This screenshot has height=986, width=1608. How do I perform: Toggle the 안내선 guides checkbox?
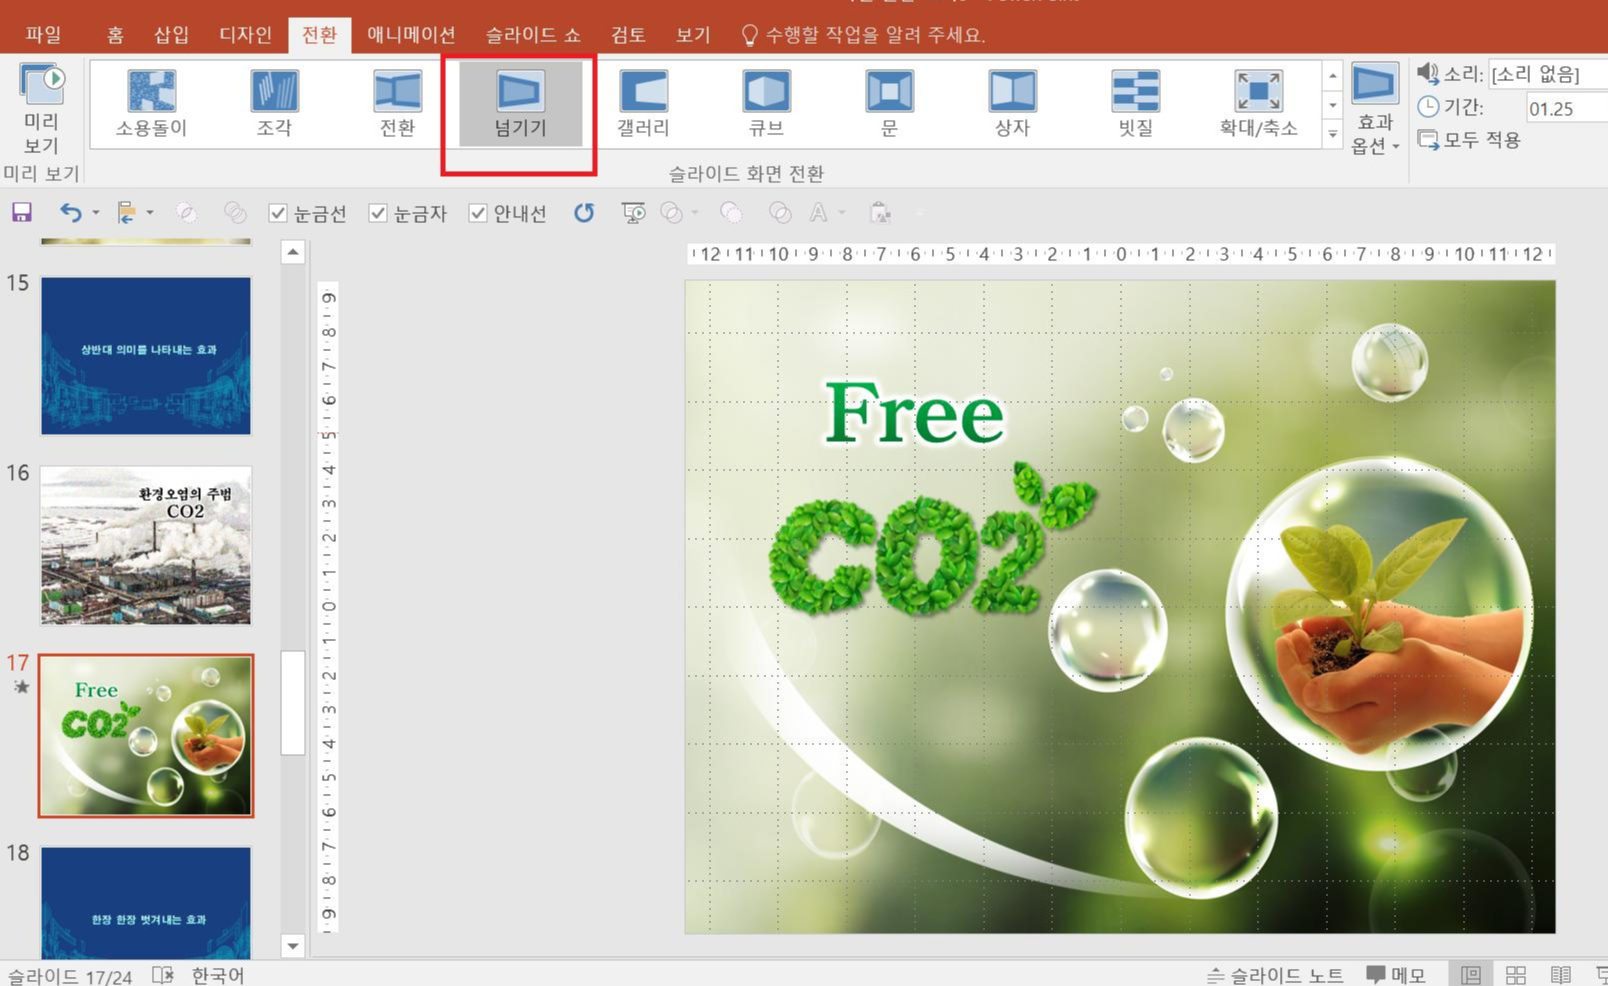478,213
